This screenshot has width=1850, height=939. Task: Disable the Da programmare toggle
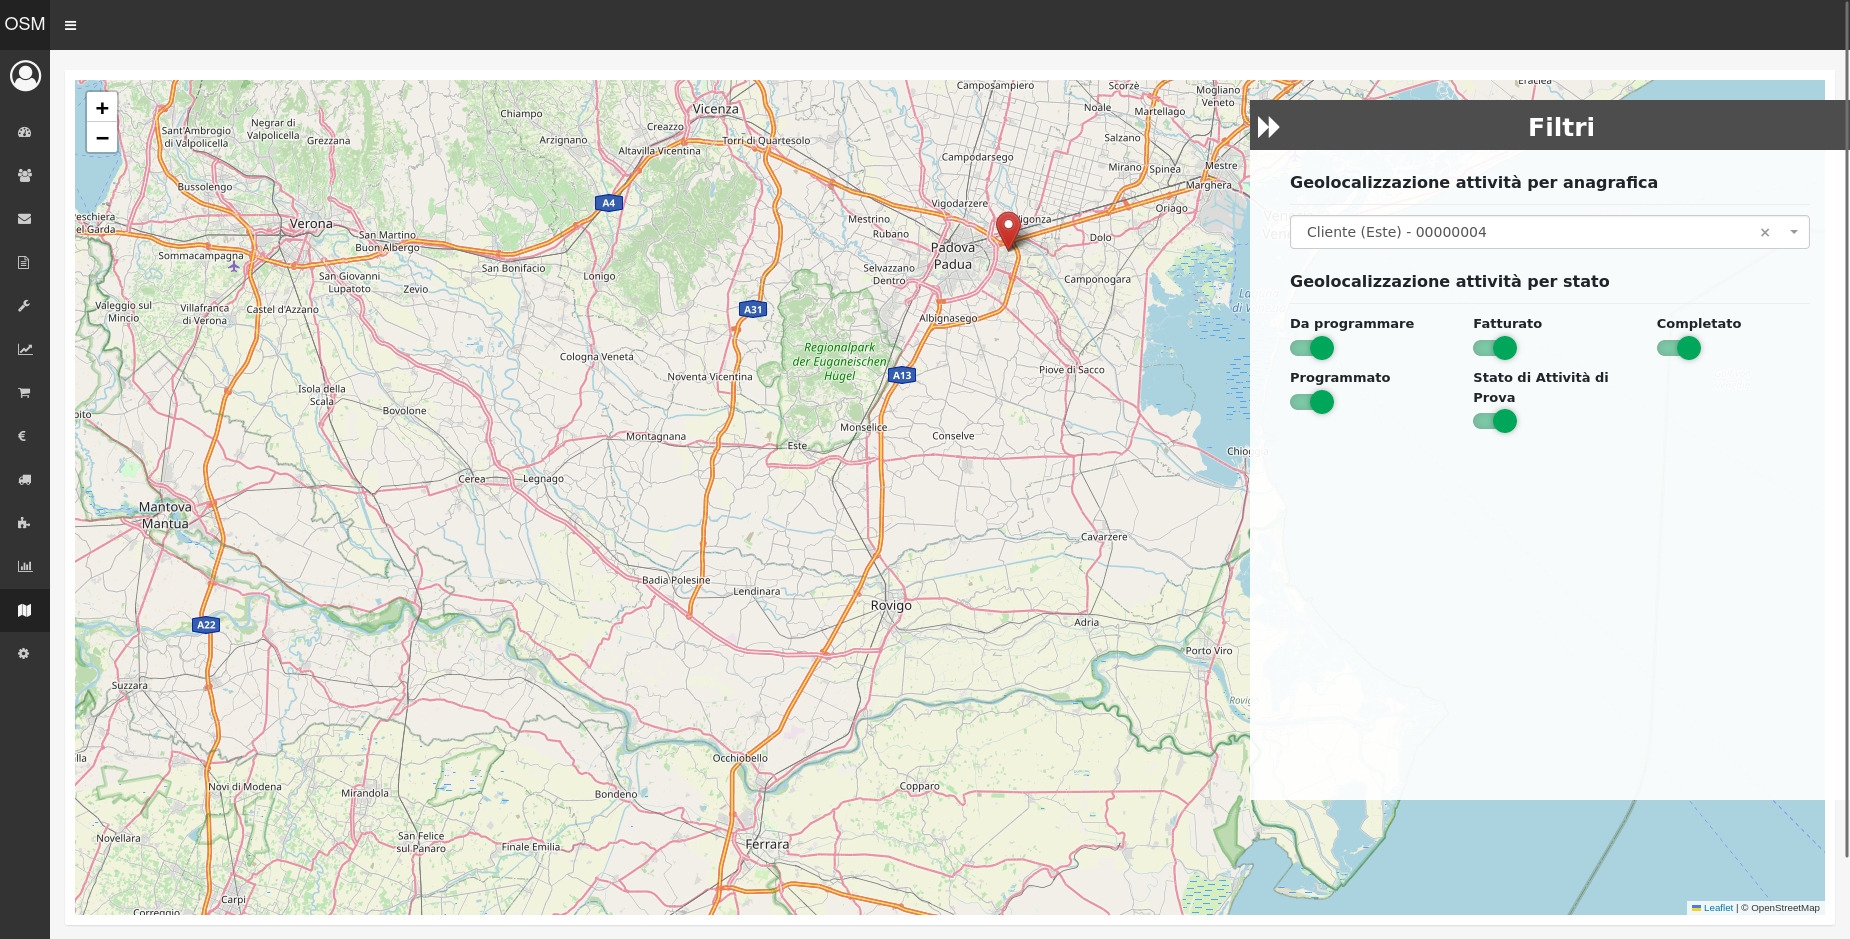[1312, 348]
